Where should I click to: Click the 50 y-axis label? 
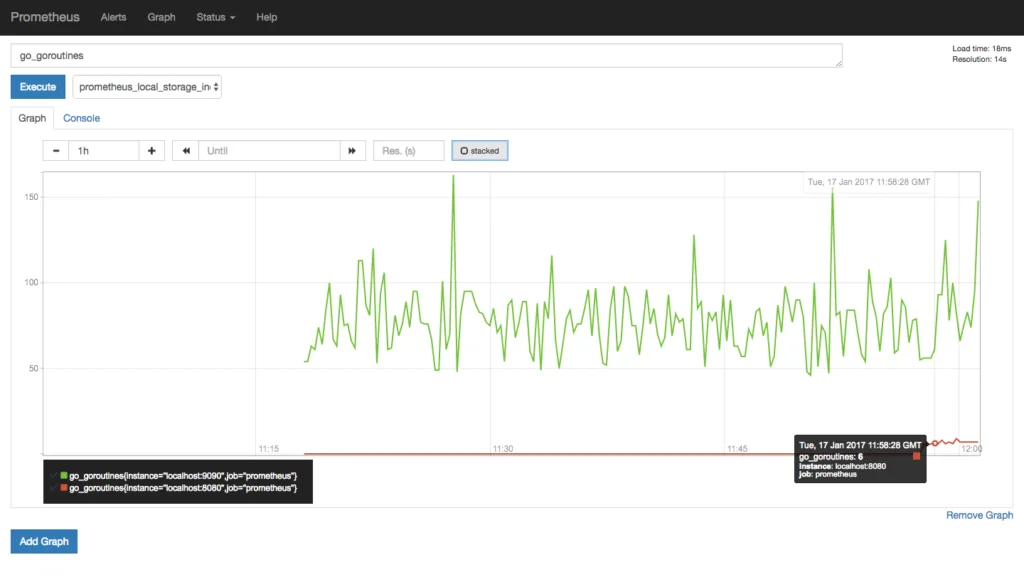[x=33, y=368]
